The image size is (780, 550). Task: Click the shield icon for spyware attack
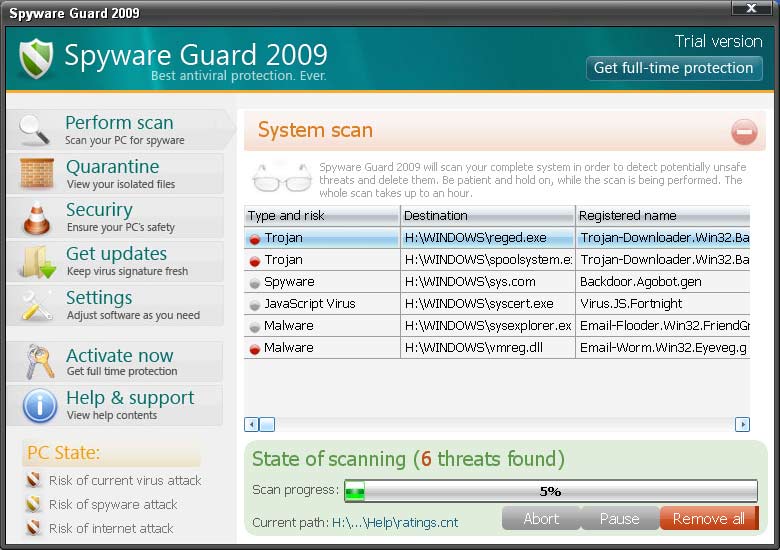(34, 504)
